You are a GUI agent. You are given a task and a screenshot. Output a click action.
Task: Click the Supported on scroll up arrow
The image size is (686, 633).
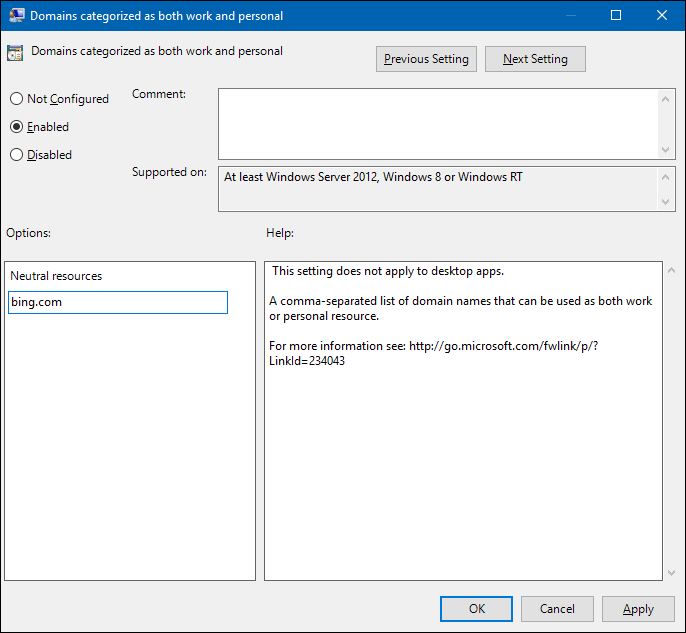[x=667, y=176]
